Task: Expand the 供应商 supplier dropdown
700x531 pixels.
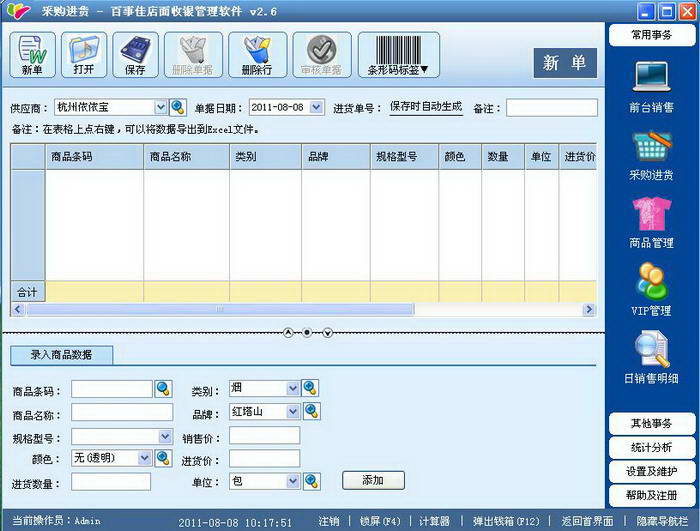Action: pos(161,107)
